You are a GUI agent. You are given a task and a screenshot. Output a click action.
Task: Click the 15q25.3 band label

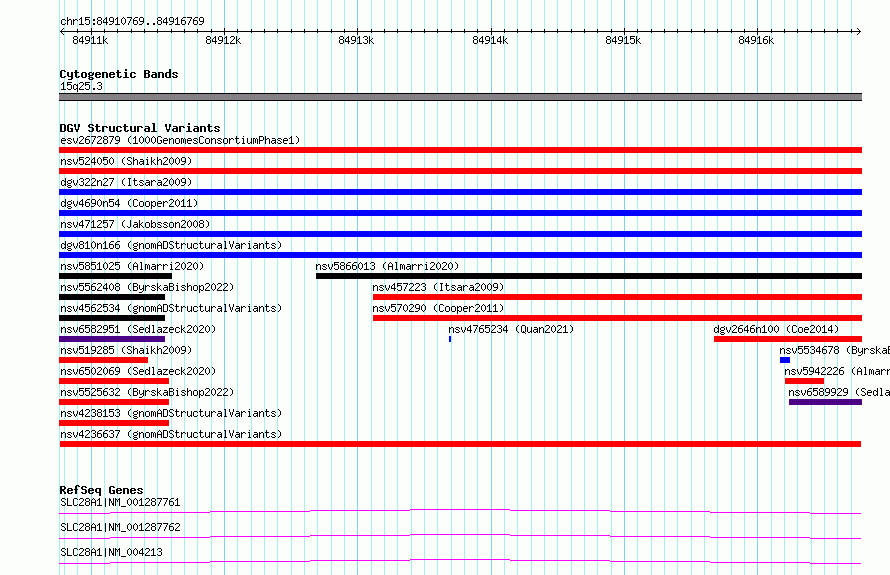click(81, 86)
